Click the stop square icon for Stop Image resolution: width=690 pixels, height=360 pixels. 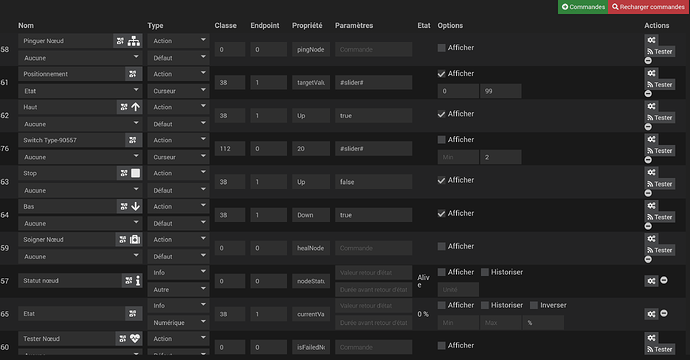pyautogui.click(x=136, y=173)
